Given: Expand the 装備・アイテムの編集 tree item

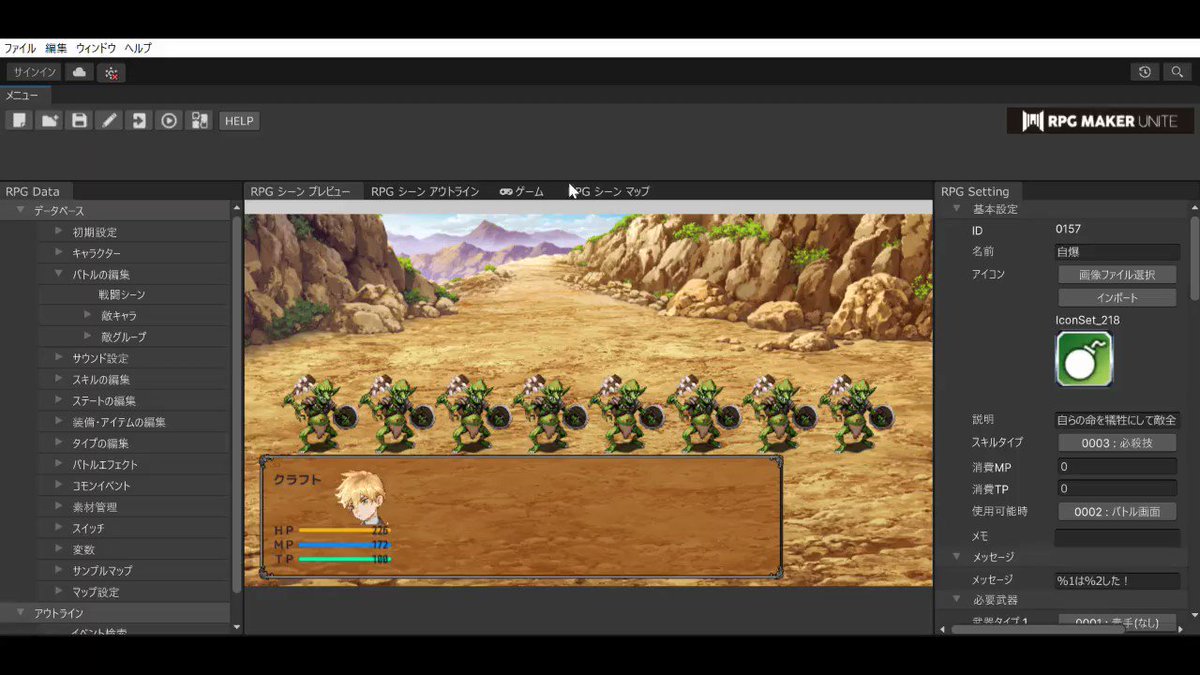Looking at the screenshot, I should tap(59, 422).
